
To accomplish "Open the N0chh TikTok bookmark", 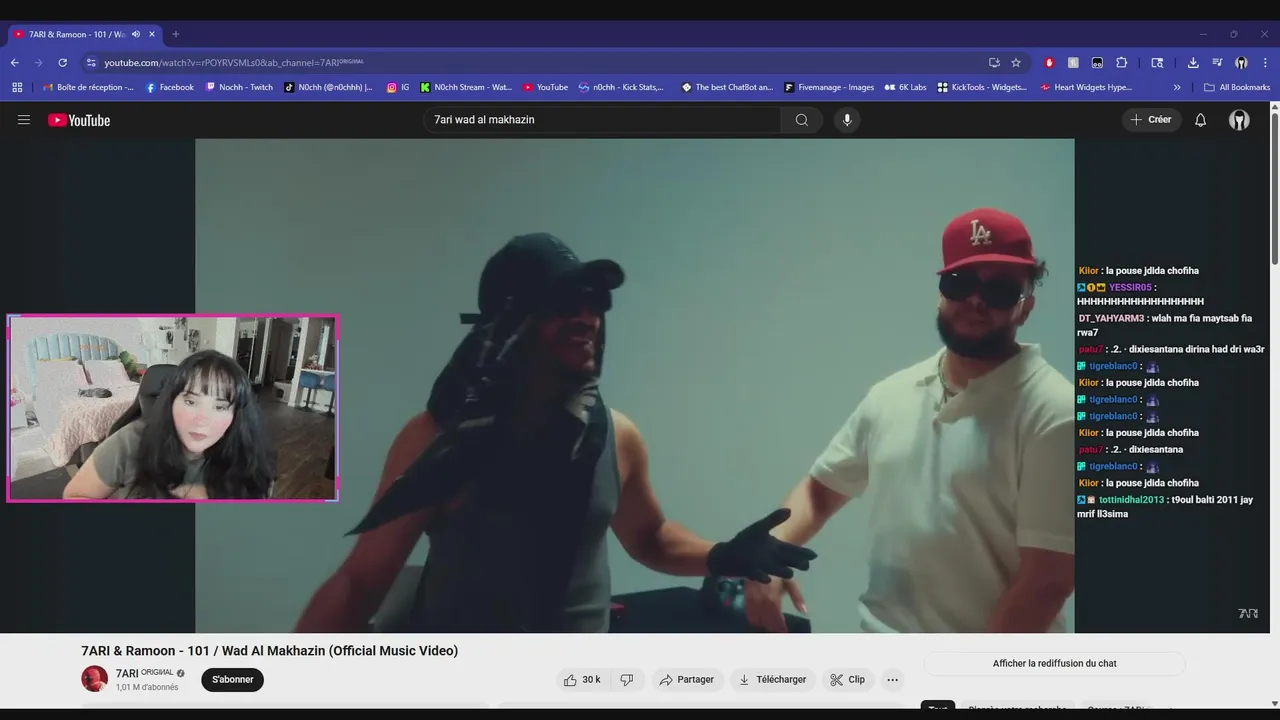I will pyautogui.click(x=328, y=87).
